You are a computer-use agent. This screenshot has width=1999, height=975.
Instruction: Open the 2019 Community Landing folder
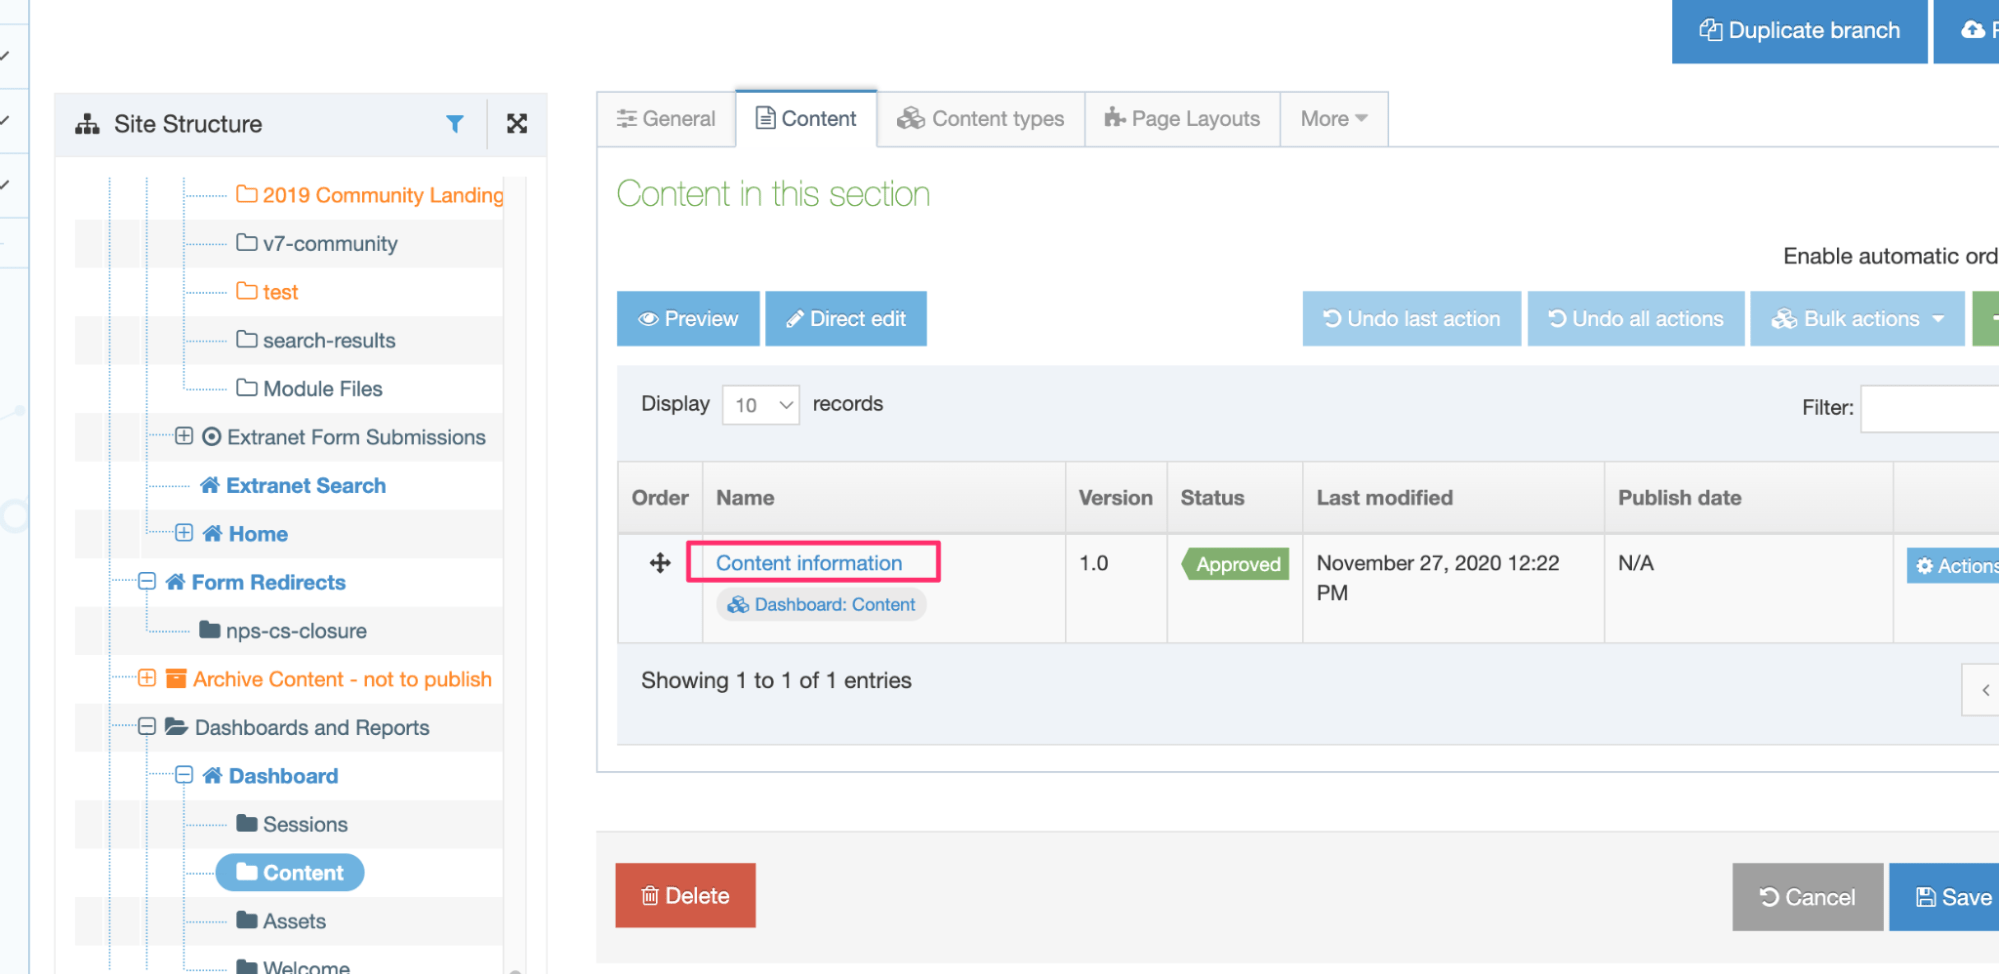[382, 195]
